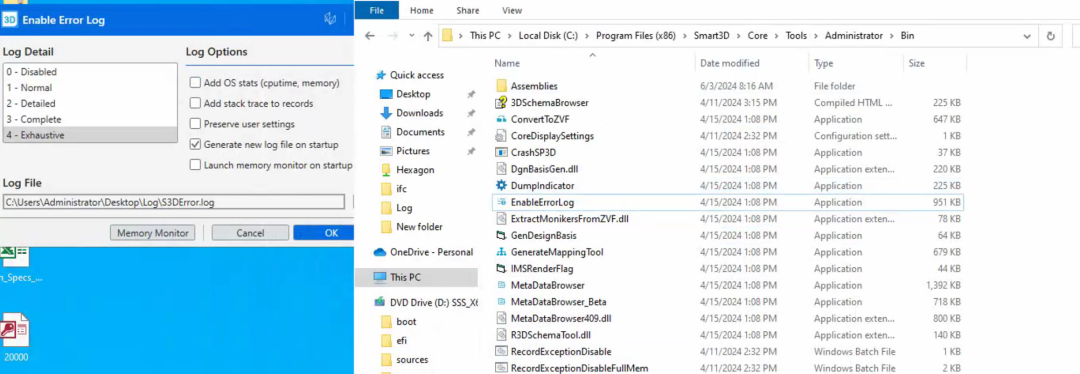
Task: Go up one folder level
Action: pos(428,36)
